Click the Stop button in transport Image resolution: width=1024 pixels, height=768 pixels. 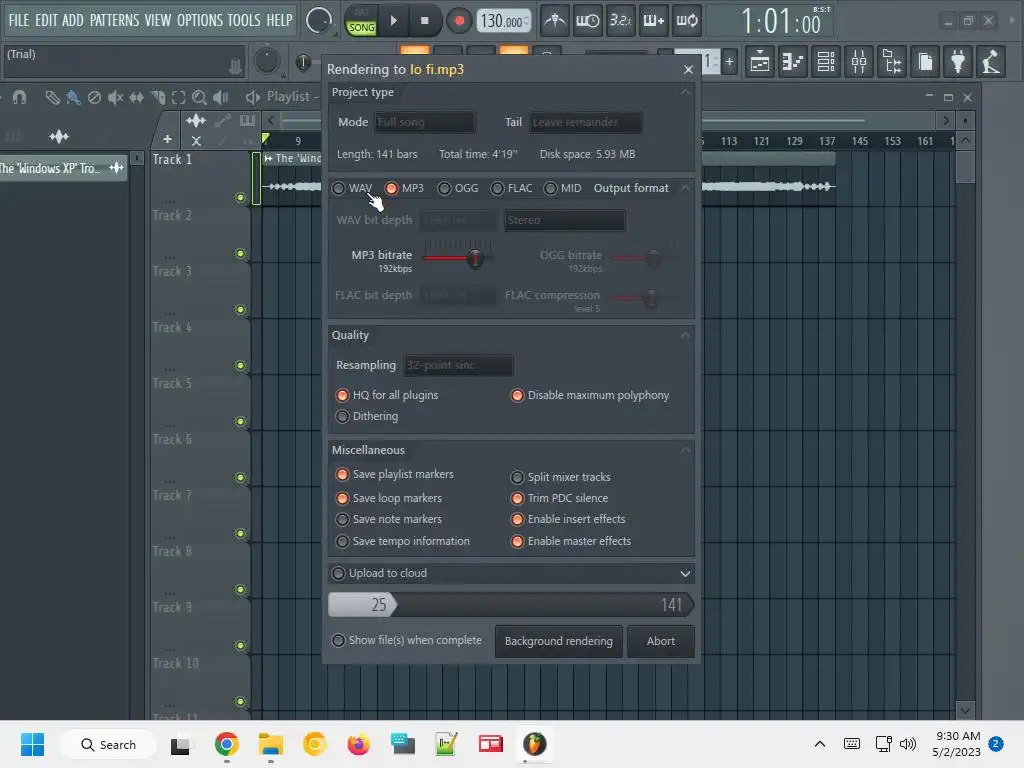[424, 21]
